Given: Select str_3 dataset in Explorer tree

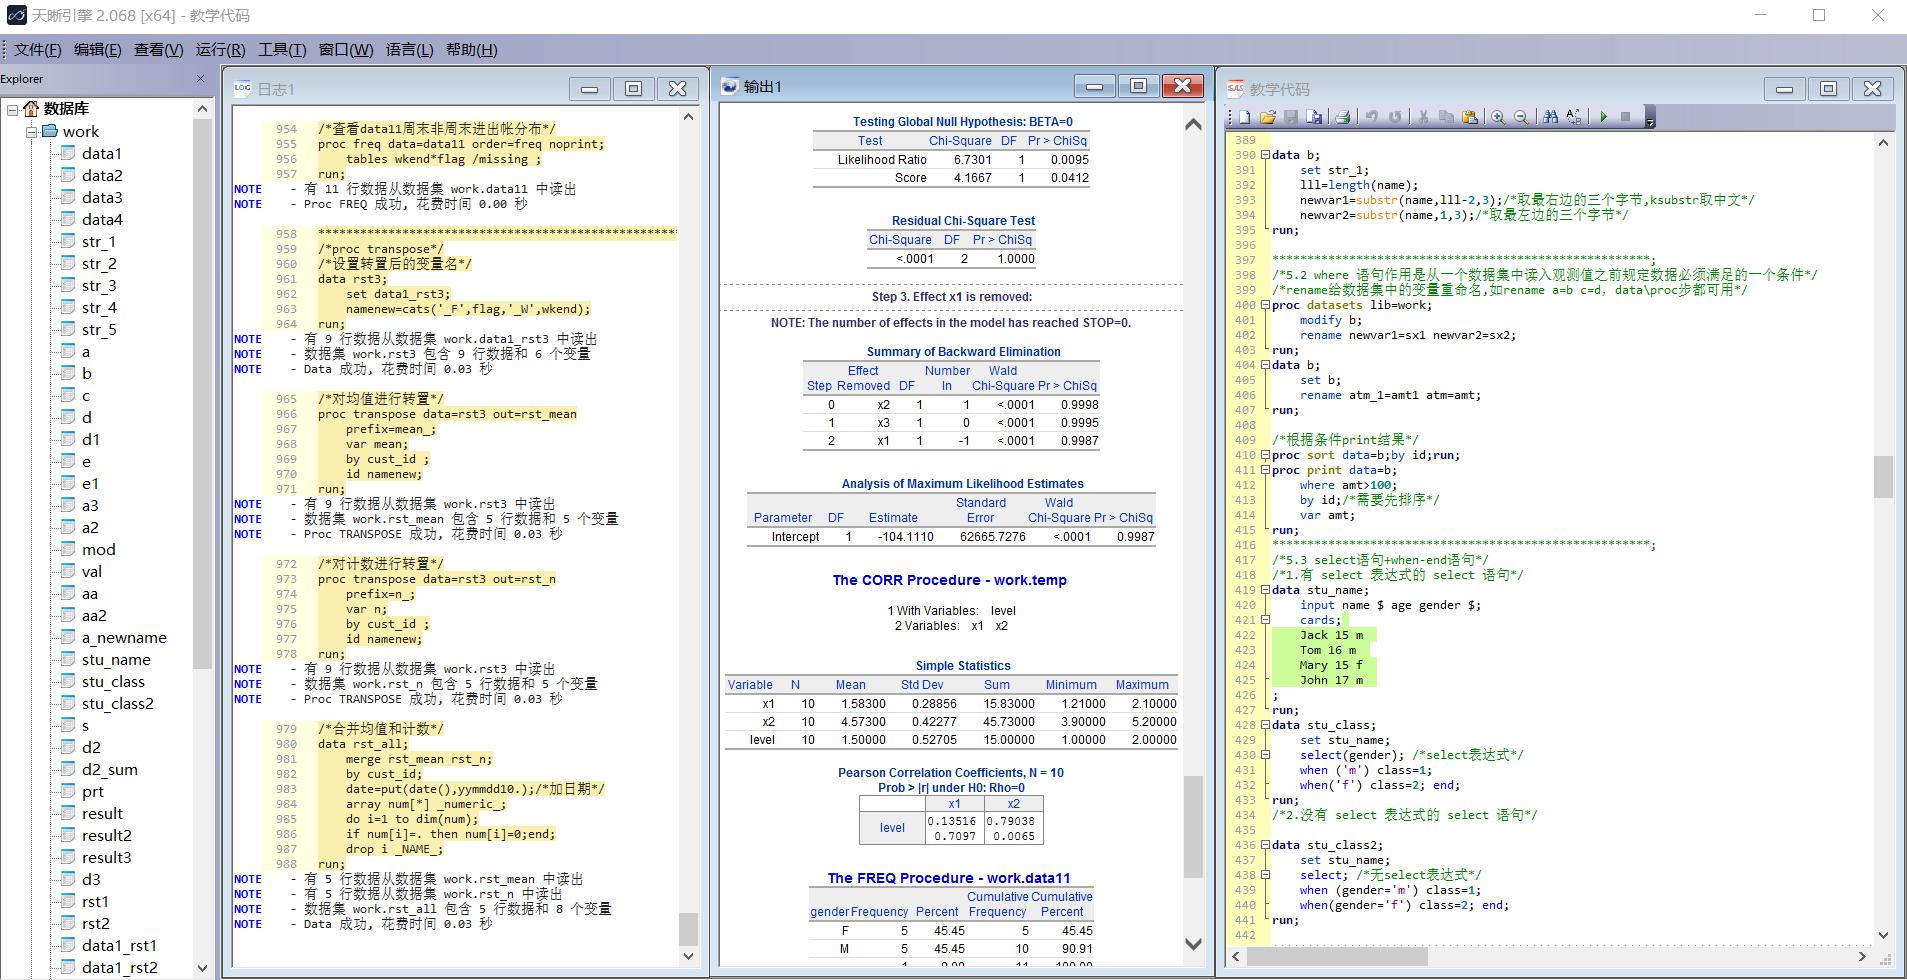Looking at the screenshot, I should pyautogui.click(x=99, y=285).
